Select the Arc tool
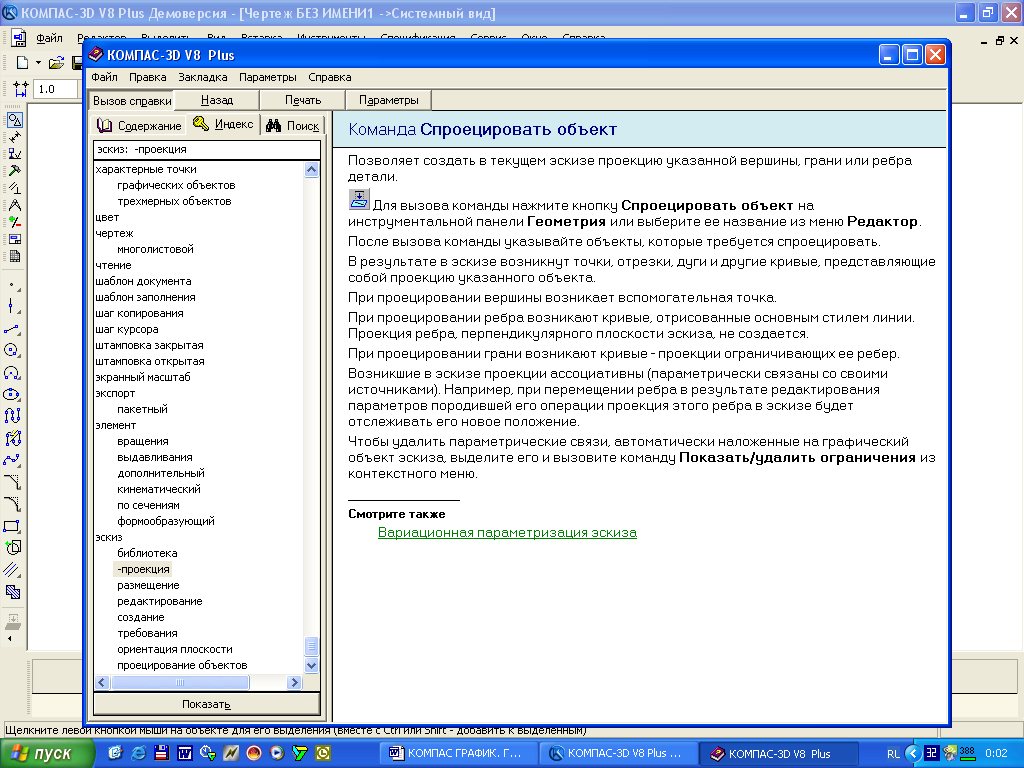Screen dimensions: 1024x768 (x=12, y=373)
